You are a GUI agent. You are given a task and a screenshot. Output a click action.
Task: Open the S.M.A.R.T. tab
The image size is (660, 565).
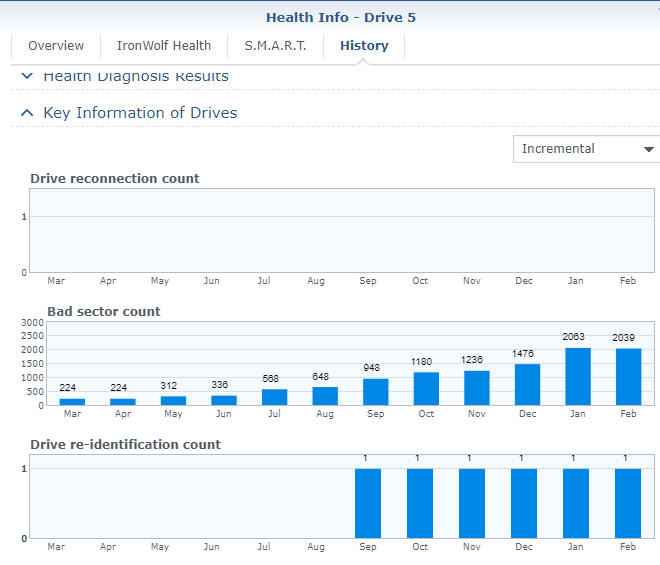point(275,45)
